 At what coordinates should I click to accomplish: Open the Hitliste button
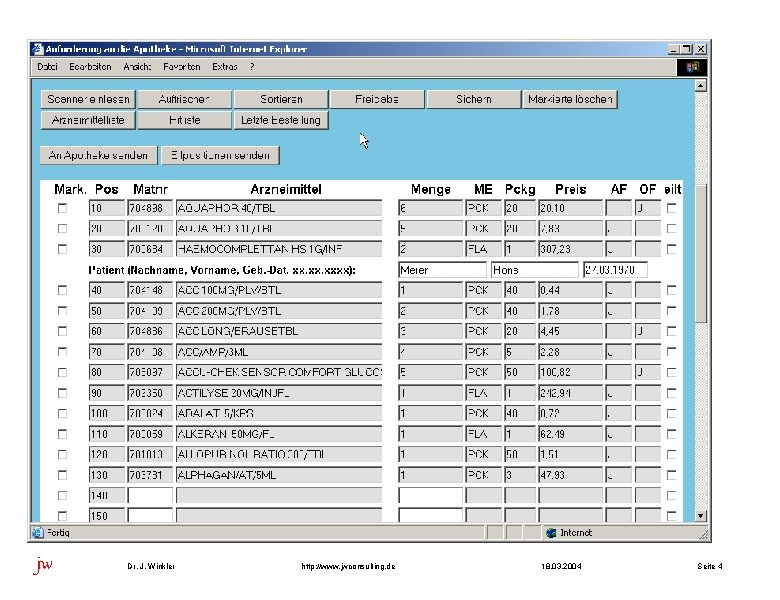[184, 120]
